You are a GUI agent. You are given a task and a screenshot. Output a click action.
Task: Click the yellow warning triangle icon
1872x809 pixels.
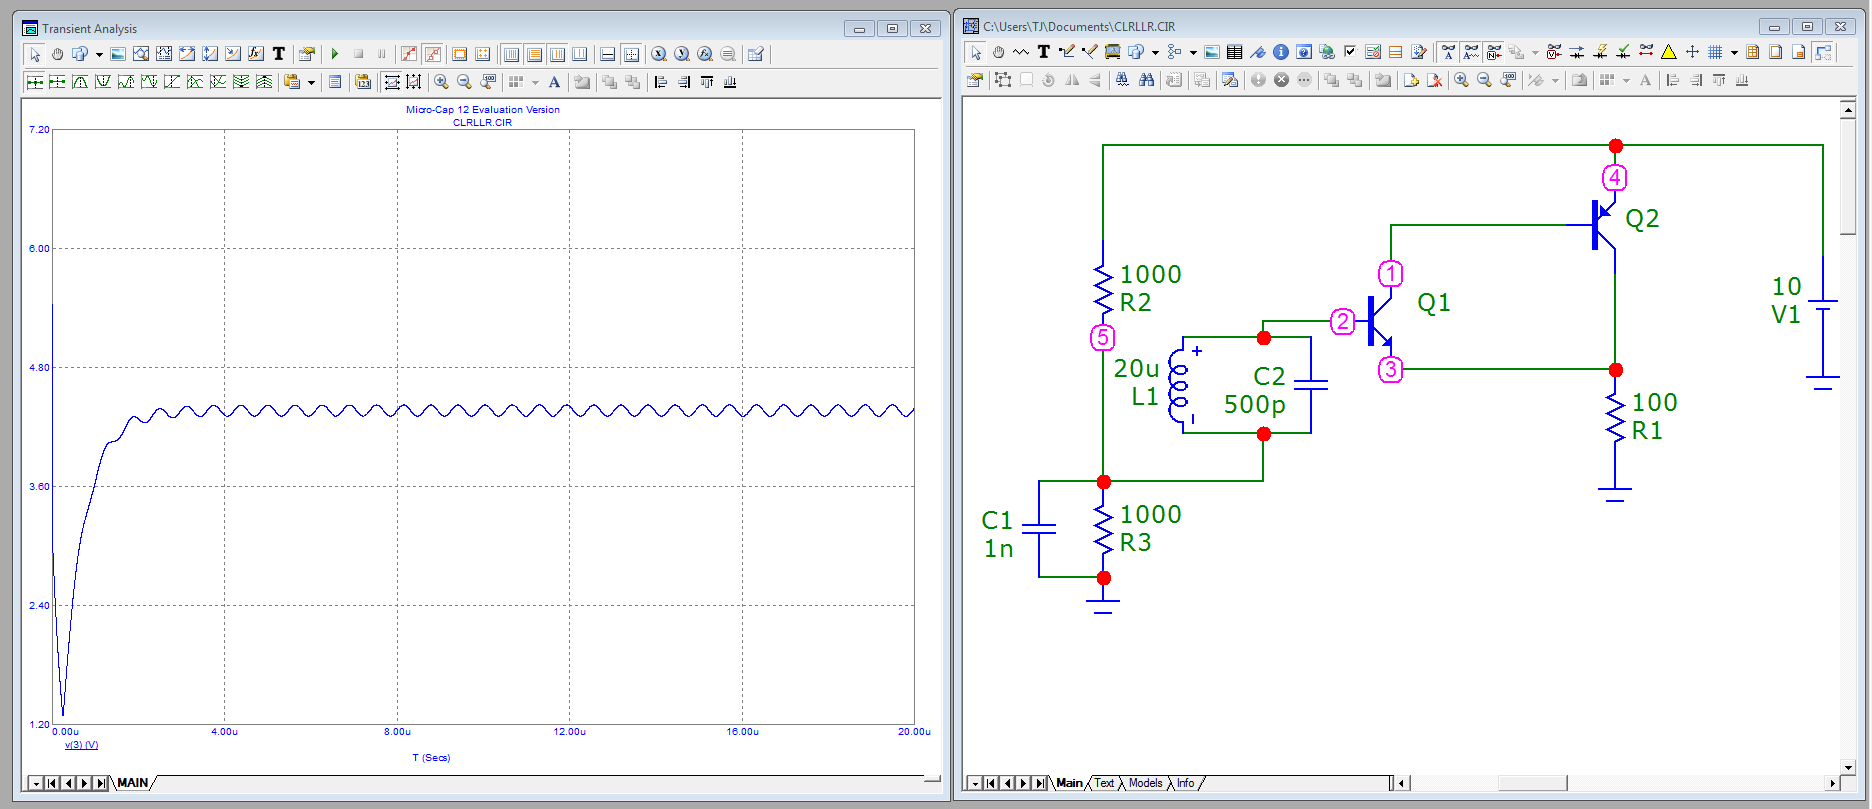(x=1669, y=52)
